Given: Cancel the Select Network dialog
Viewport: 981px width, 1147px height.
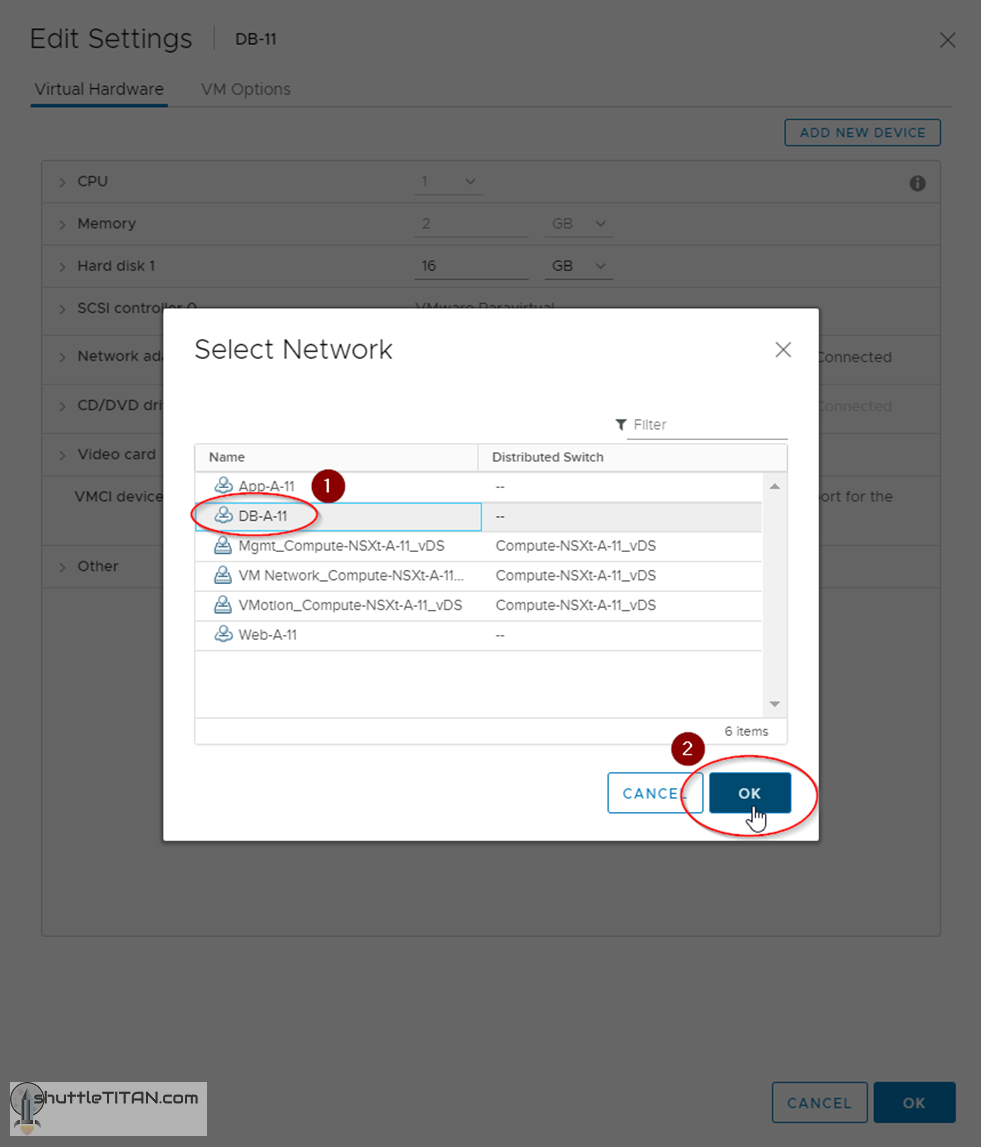Looking at the screenshot, I should (x=650, y=793).
